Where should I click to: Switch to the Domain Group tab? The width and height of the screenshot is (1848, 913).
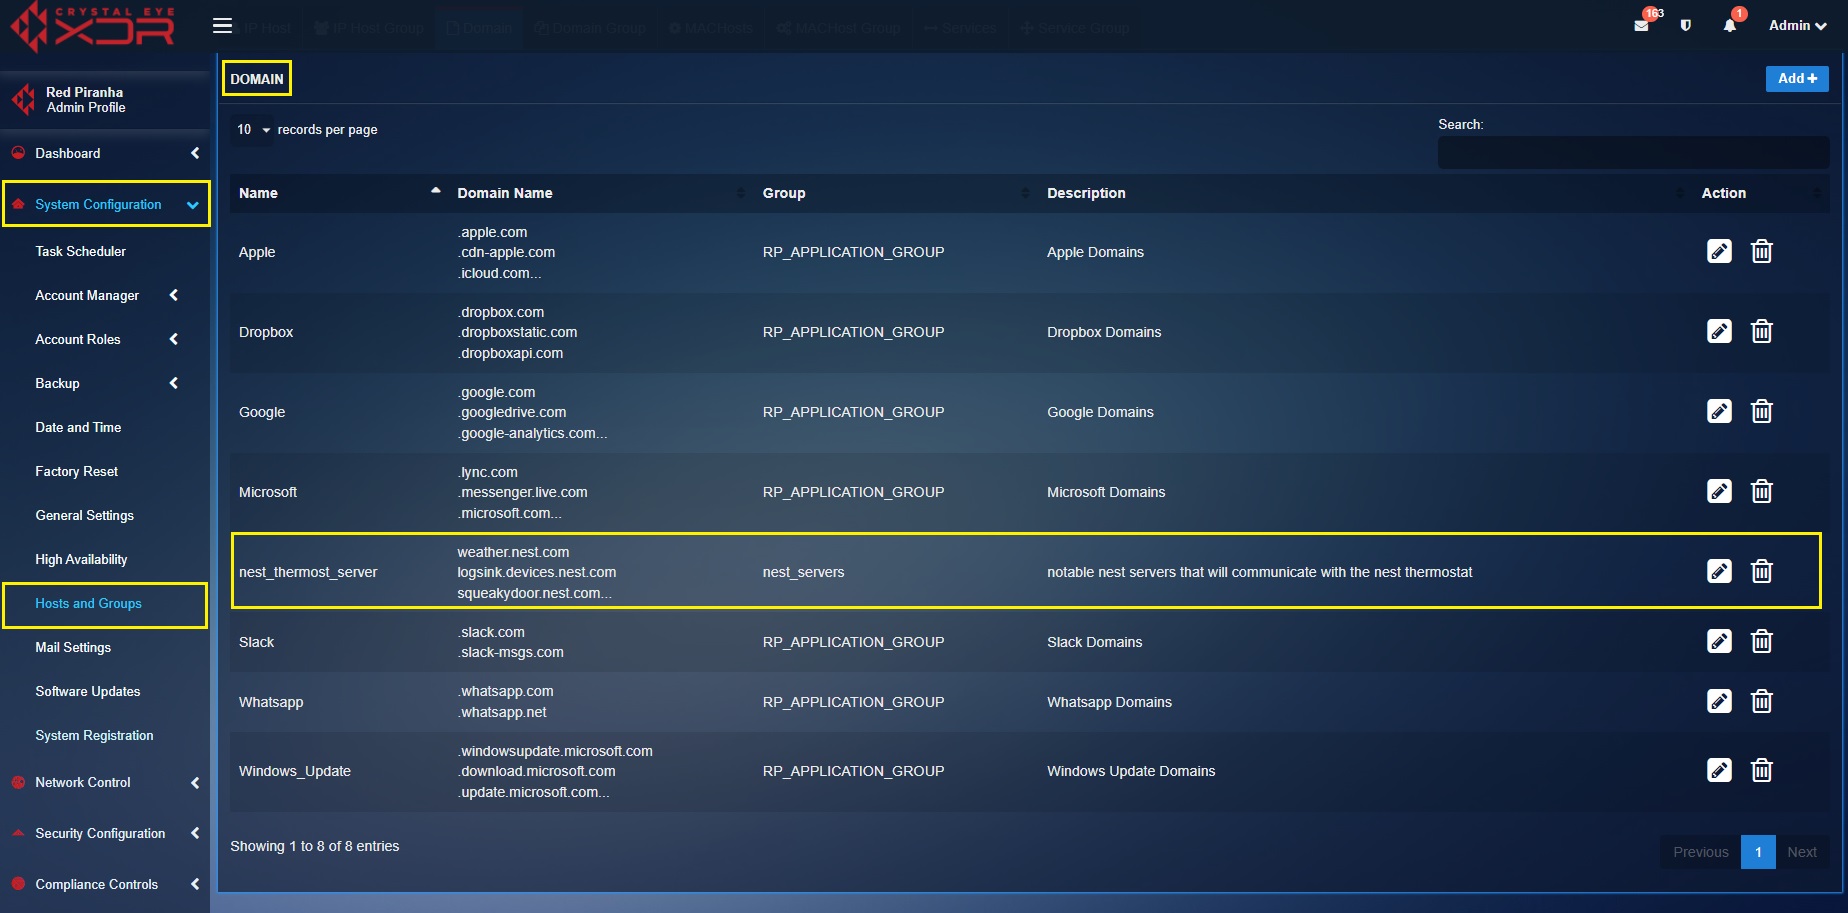click(x=590, y=28)
